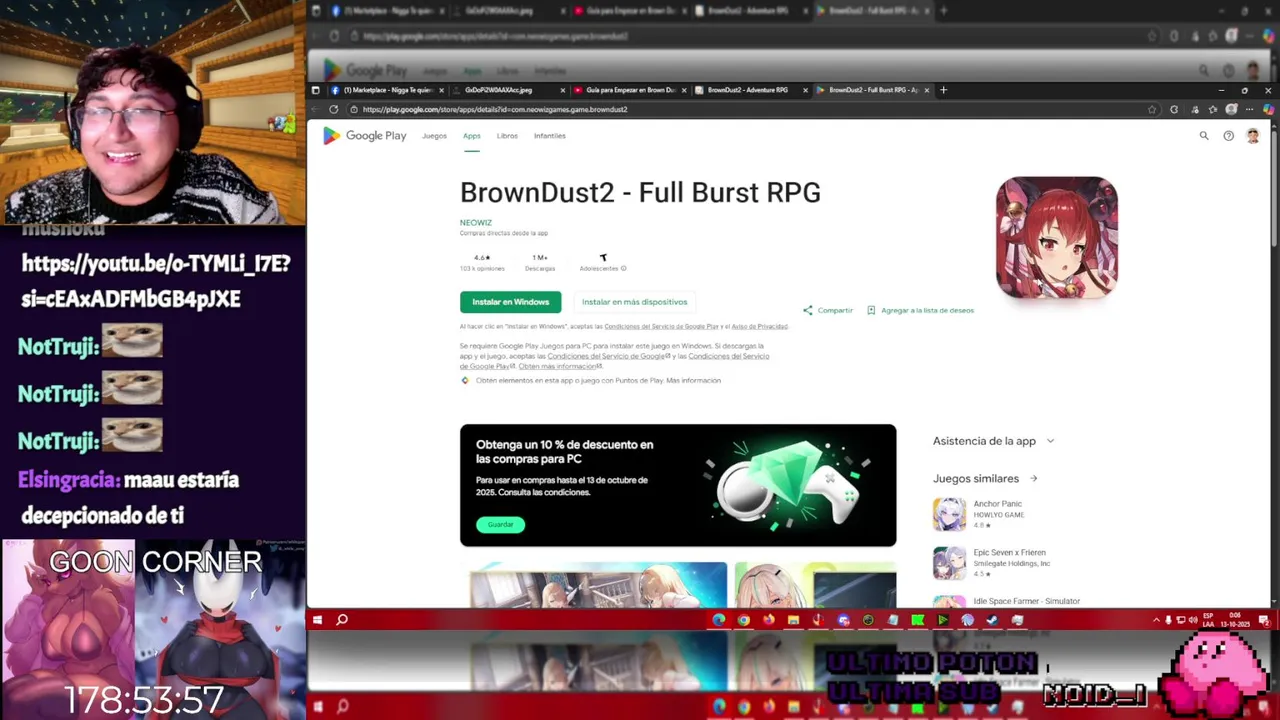Image resolution: width=1280 pixels, height=720 pixels.
Task: Launch Google Chrome from the taskbar
Action: [x=743, y=620]
